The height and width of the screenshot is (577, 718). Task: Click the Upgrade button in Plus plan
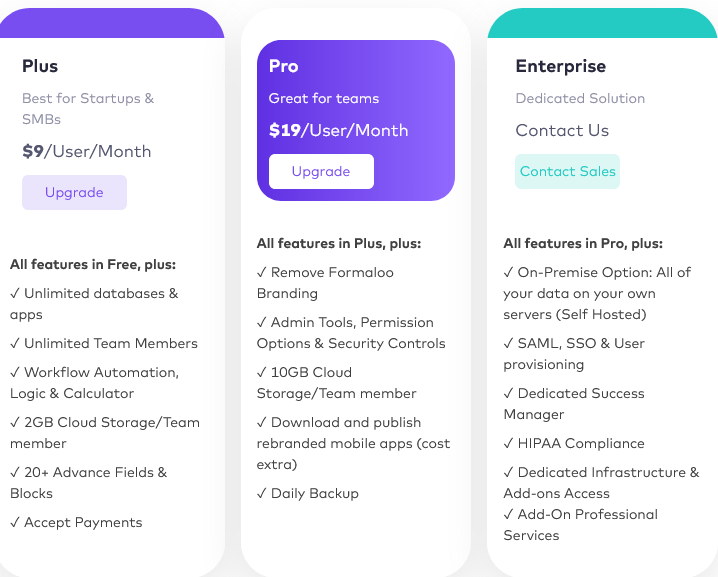[74, 192]
